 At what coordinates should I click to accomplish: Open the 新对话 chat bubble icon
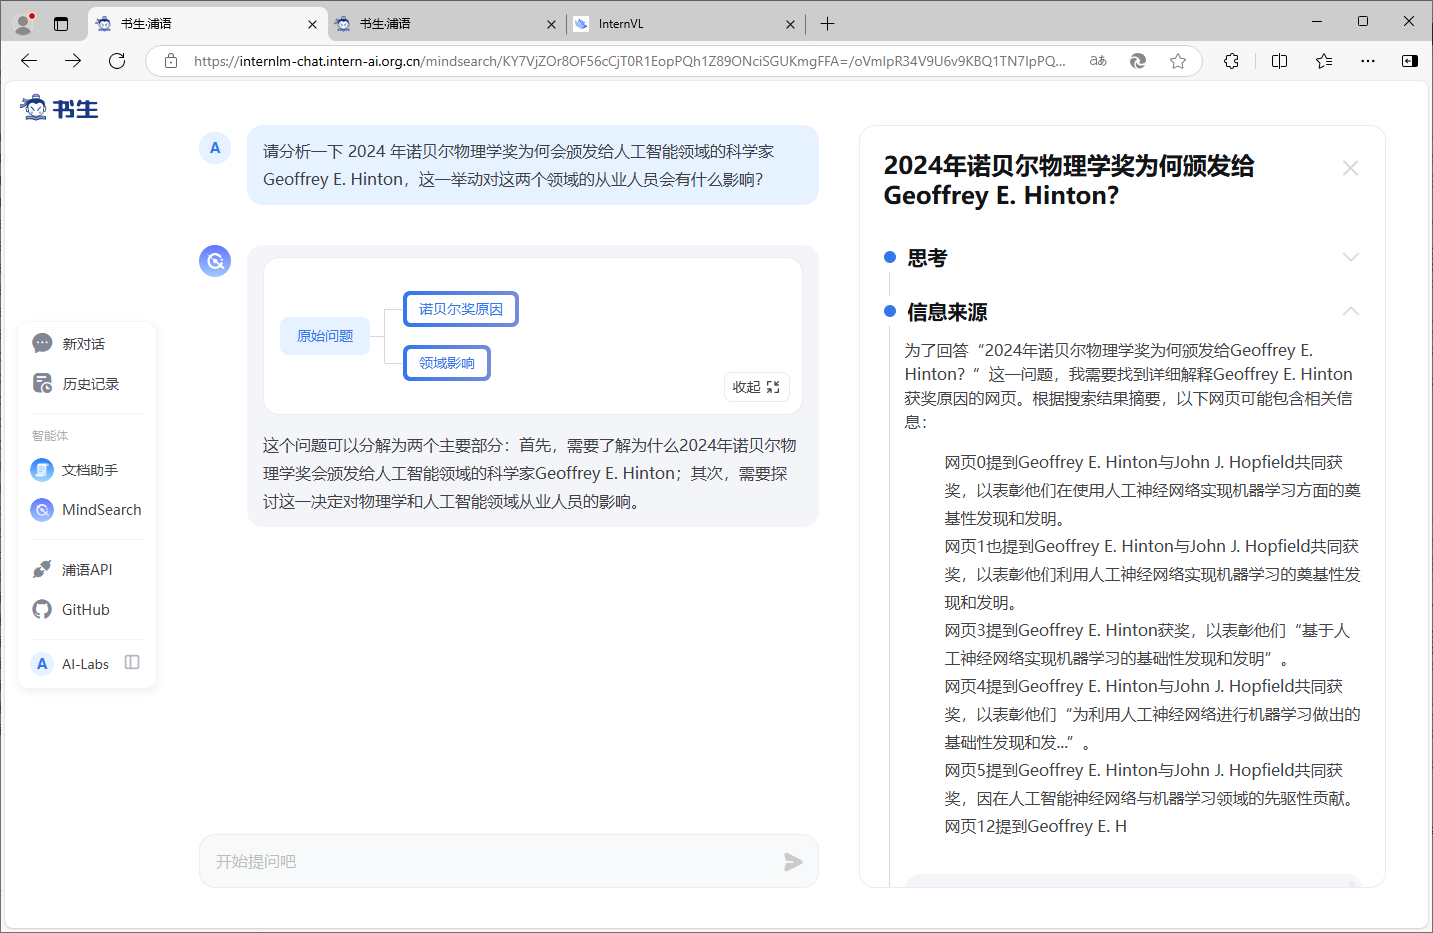click(x=42, y=343)
